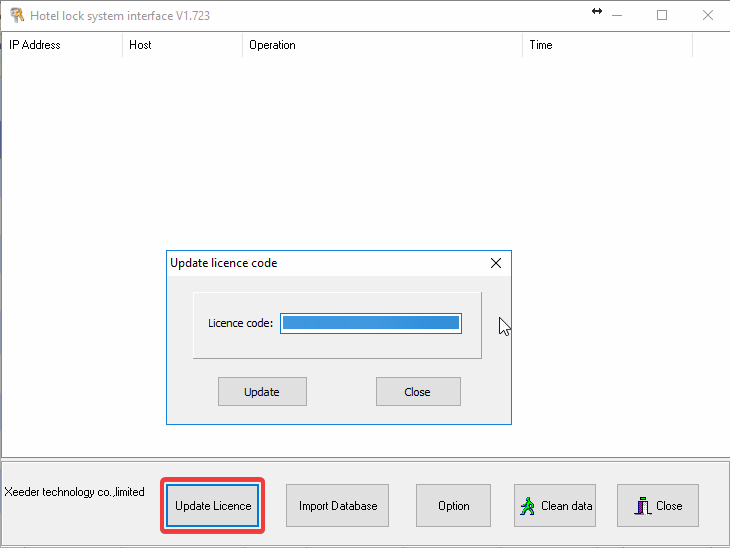Click the Clean data button
730x548 pixels.
pos(555,506)
